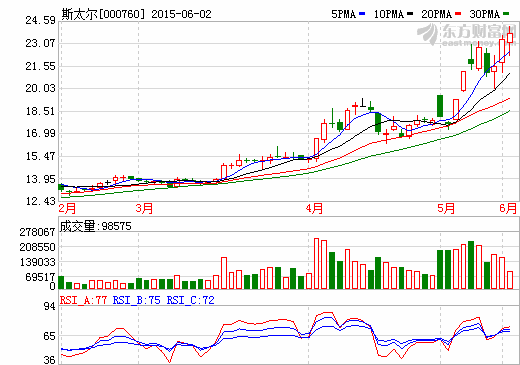
Task: Click the RSI_A:77 indicator label
Action: tap(83, 300)
